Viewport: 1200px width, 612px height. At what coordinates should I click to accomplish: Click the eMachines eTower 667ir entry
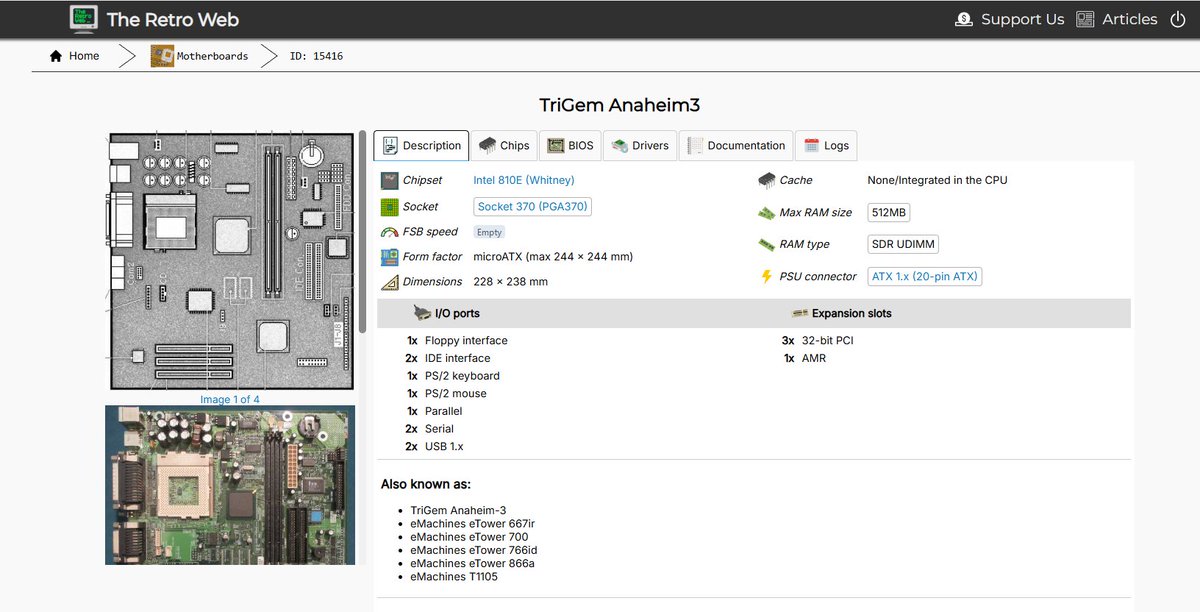473,524
